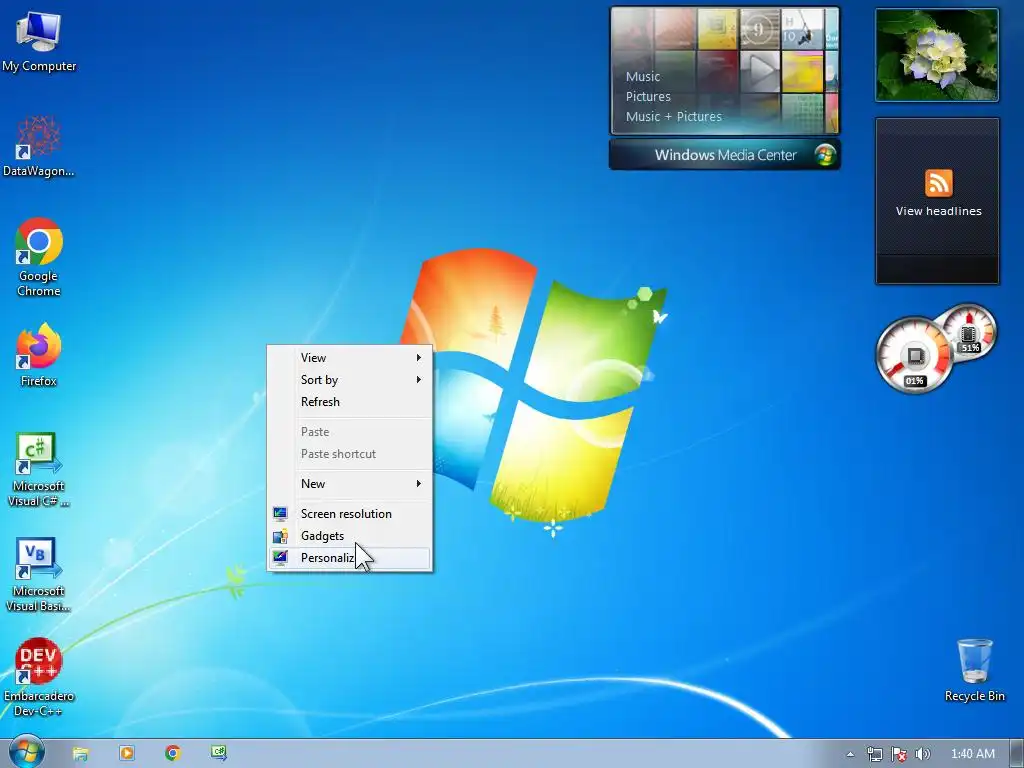Click the Screen resolution monitor icon in the menu
1024x768 pixels.
coord(280,514)
